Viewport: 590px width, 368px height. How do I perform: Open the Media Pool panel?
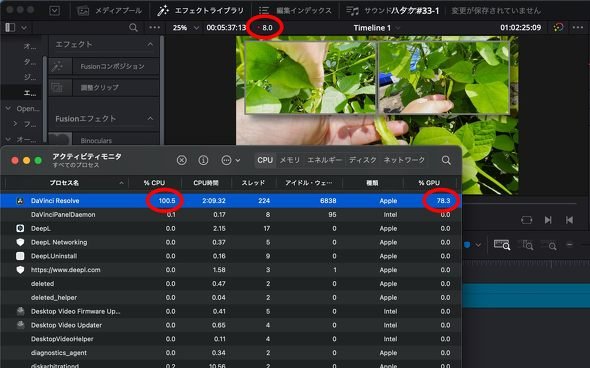point(109,11)
